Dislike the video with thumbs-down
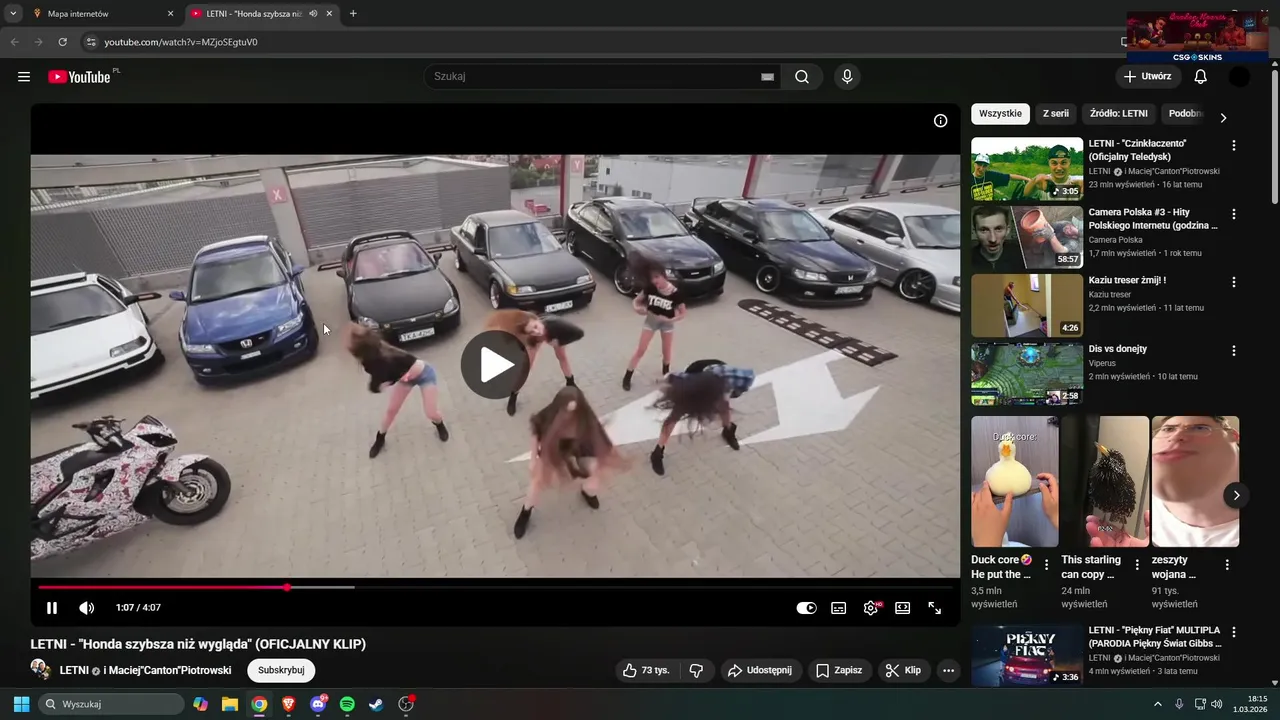Screen dimensions: 1280x720 coord(697,670)
